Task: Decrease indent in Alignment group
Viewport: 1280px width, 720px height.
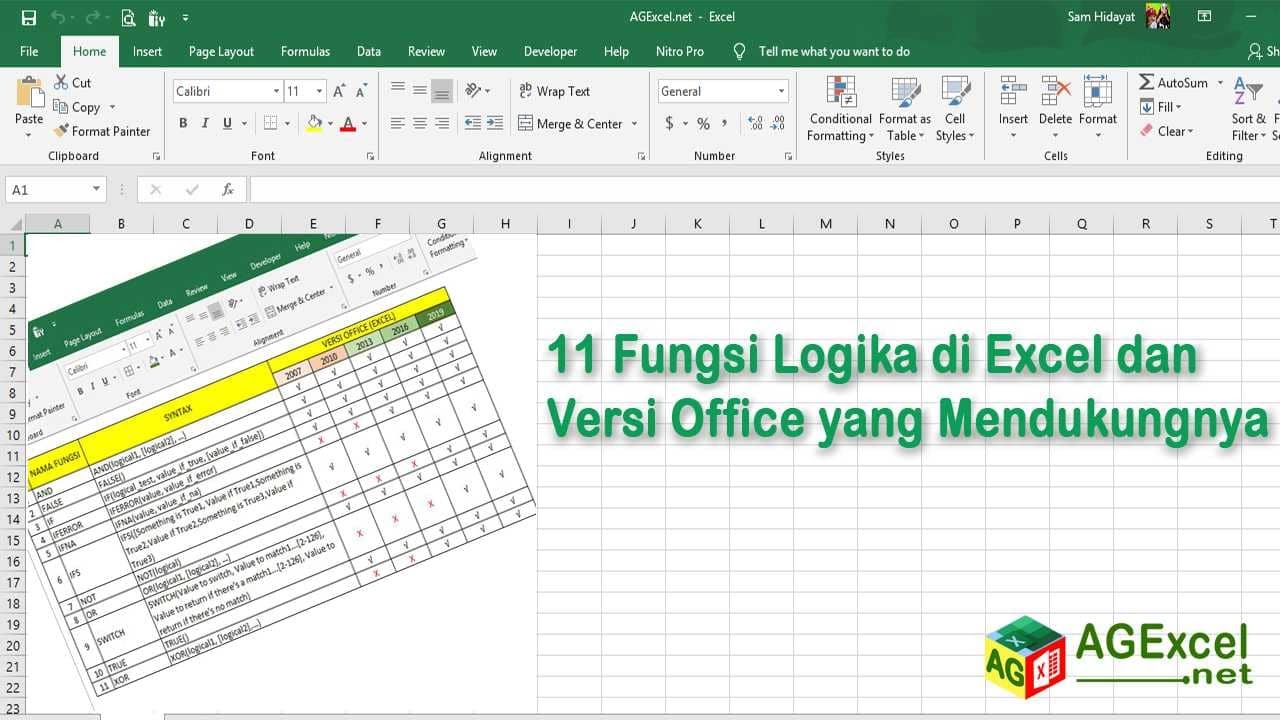Action: 471,123
